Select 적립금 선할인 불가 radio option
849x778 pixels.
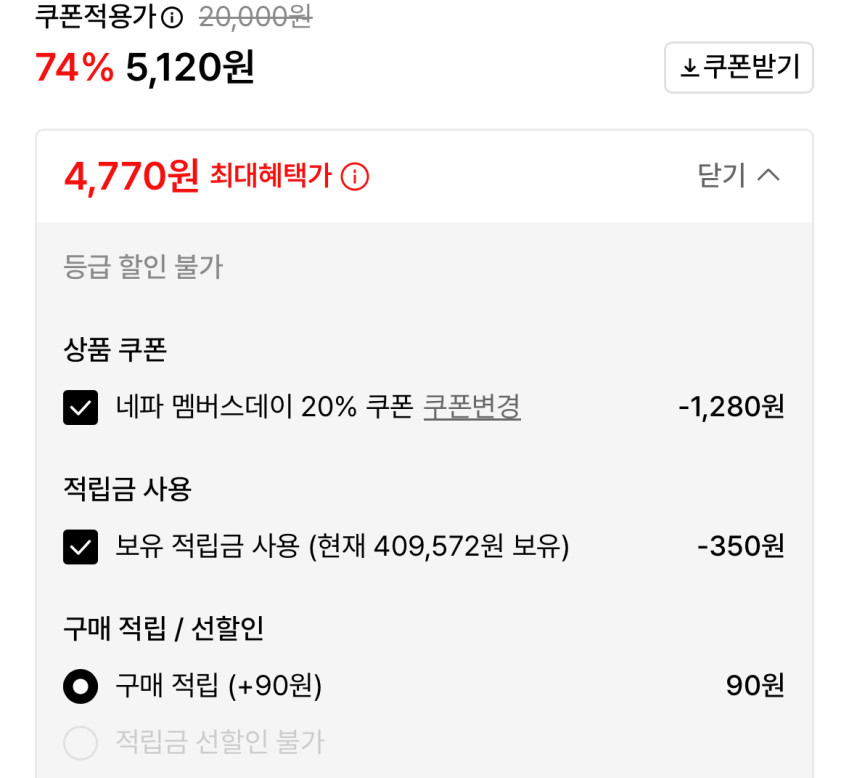pyautogui.click(x=80, y=743)
